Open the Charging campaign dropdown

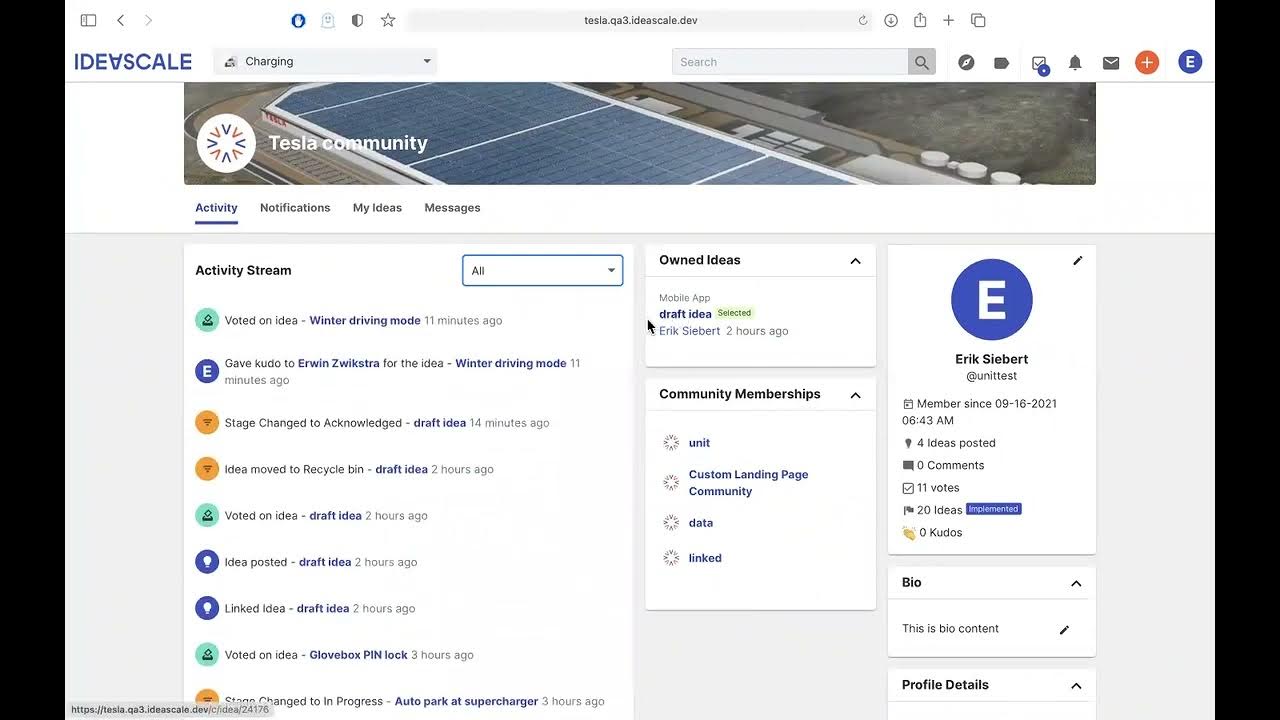tap(326, 62)
